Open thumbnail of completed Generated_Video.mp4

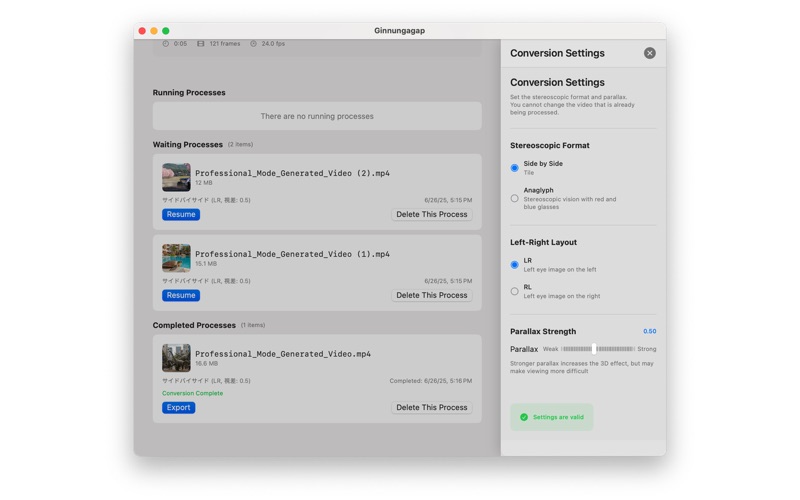pyautogui.click(x=176, y=358)
